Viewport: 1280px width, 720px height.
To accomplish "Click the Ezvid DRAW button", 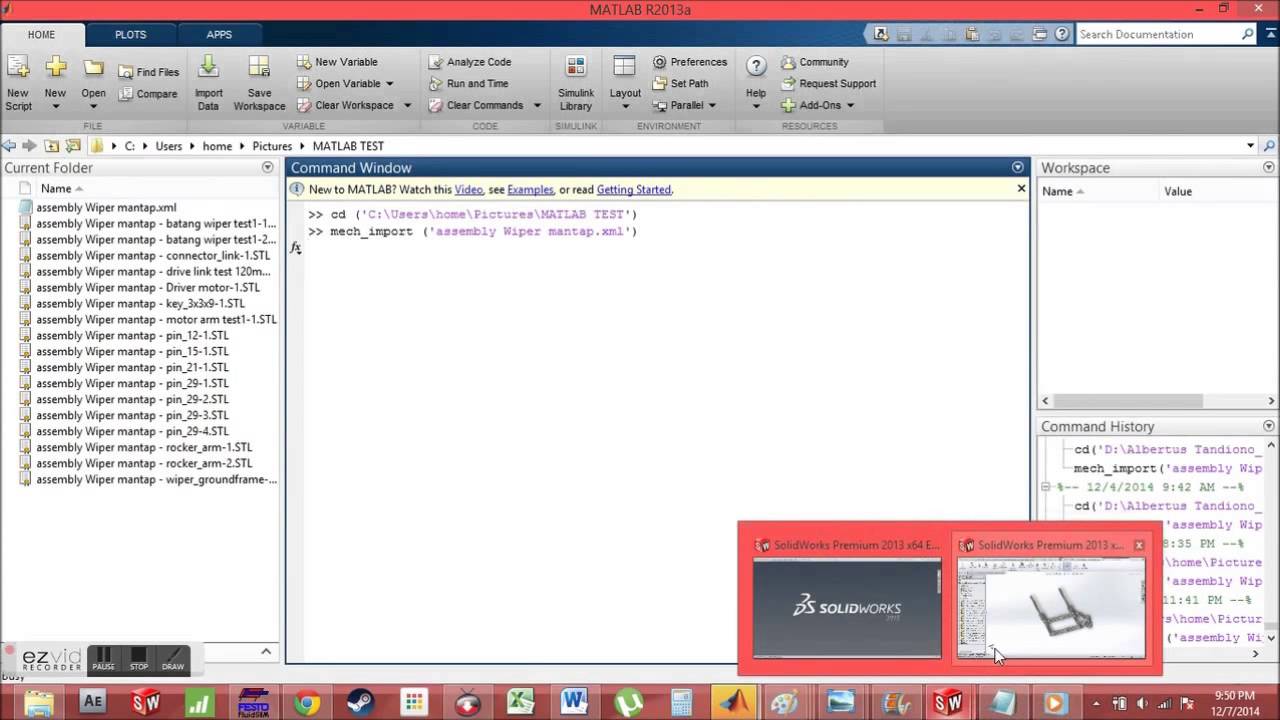I will pyautogui.click(x=173, y=660).
